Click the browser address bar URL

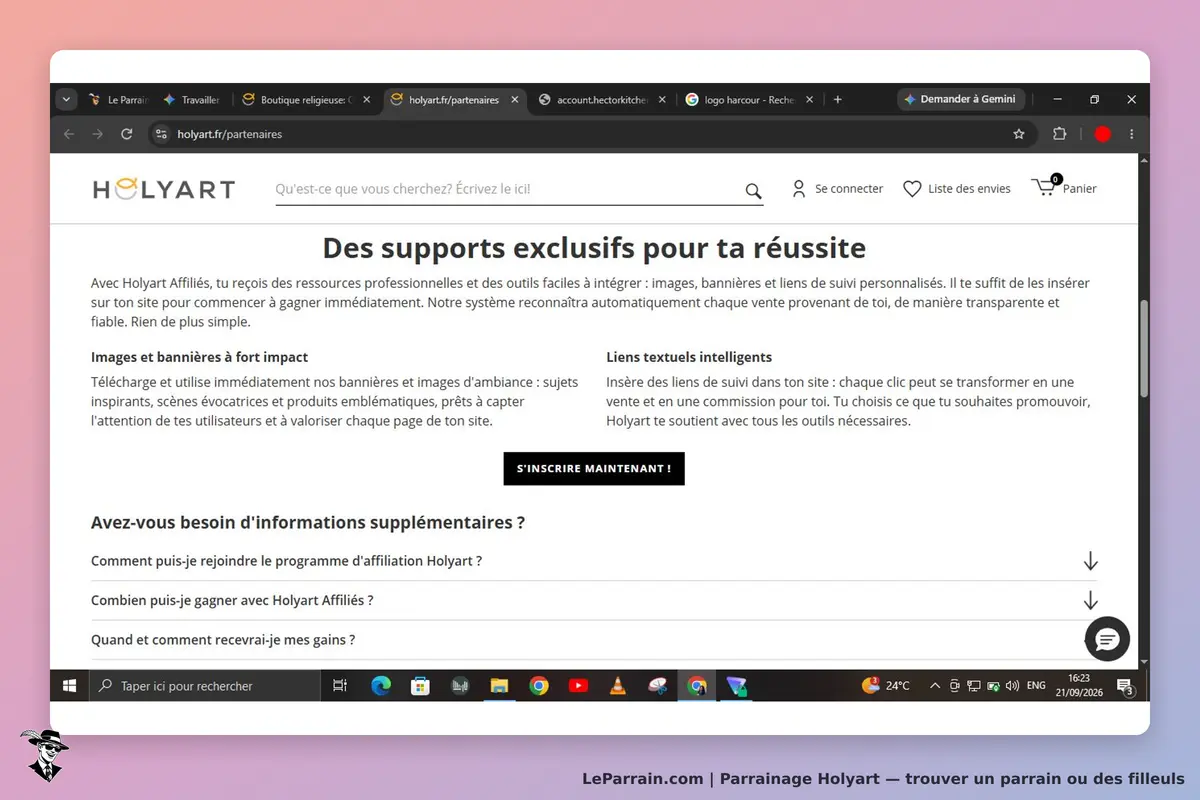[x=230, y=134]
